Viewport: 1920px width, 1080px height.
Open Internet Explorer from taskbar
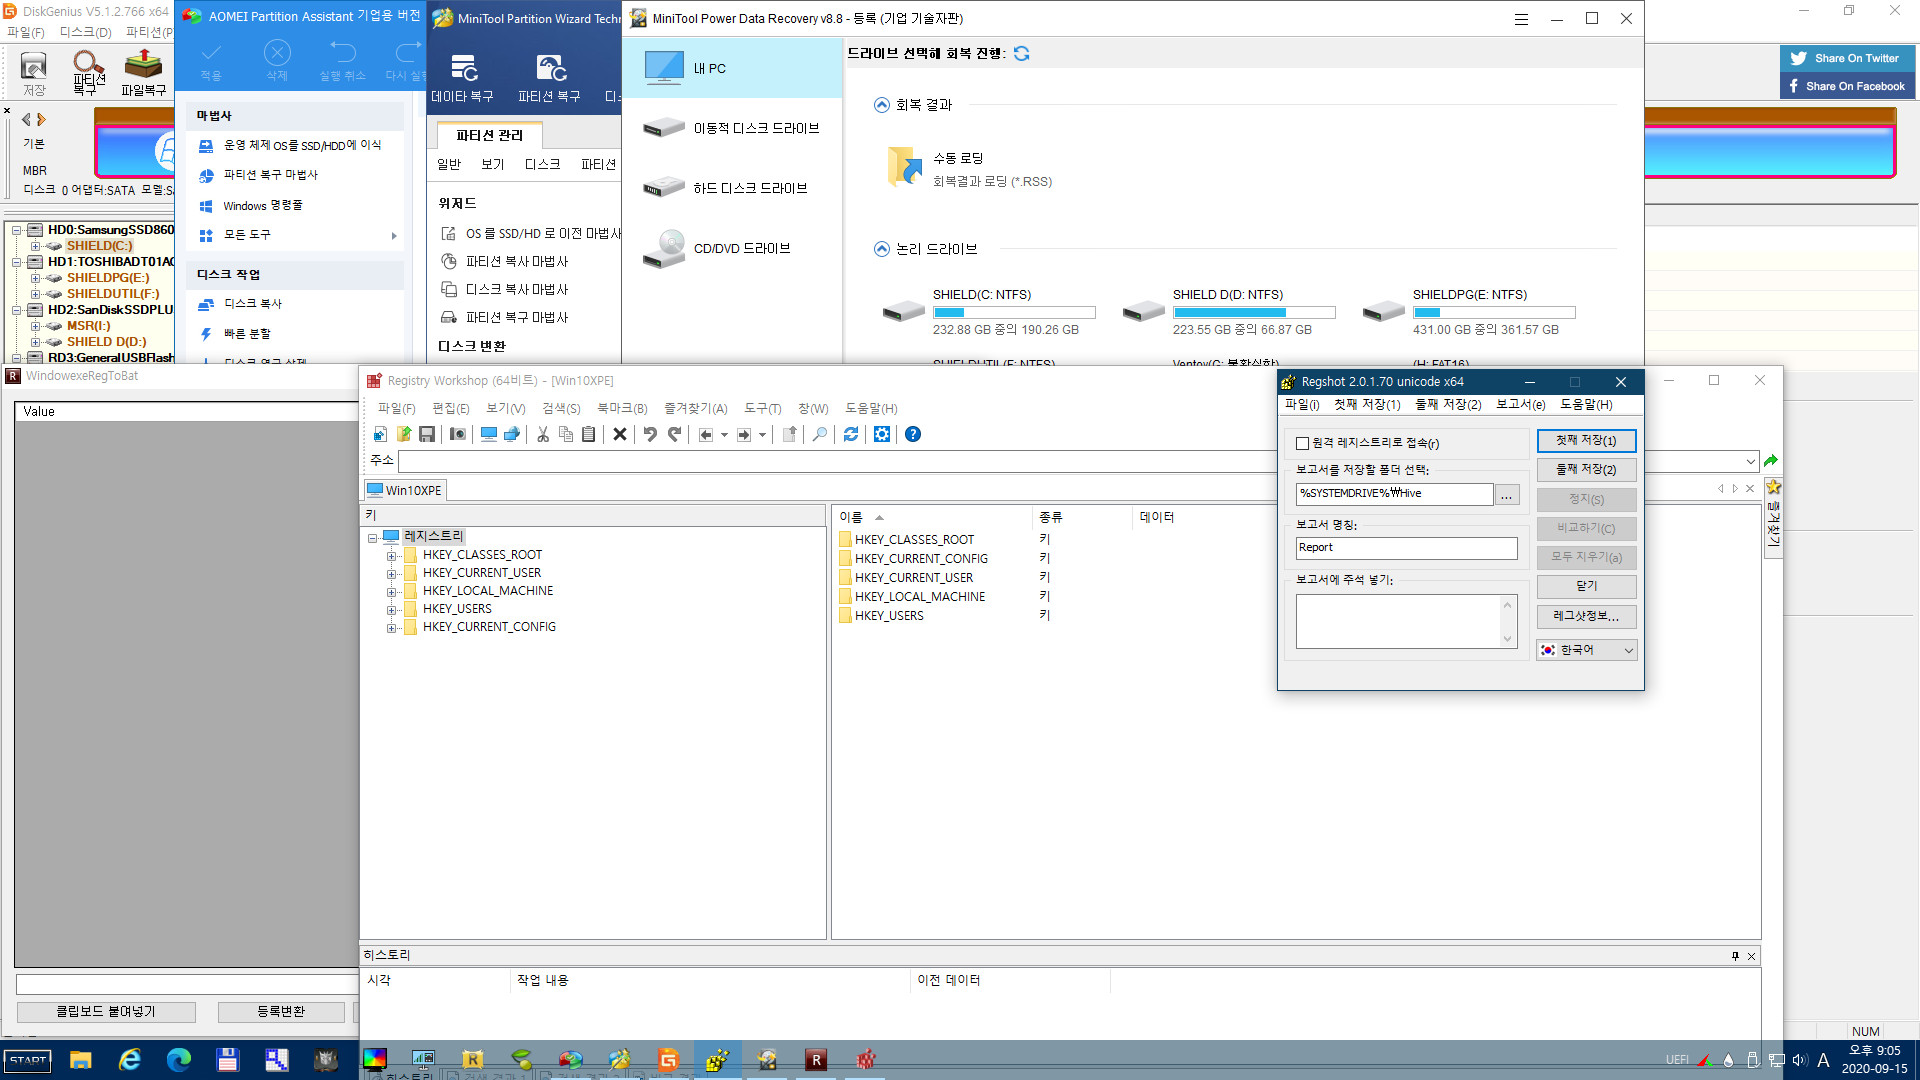coord(130,1060)
